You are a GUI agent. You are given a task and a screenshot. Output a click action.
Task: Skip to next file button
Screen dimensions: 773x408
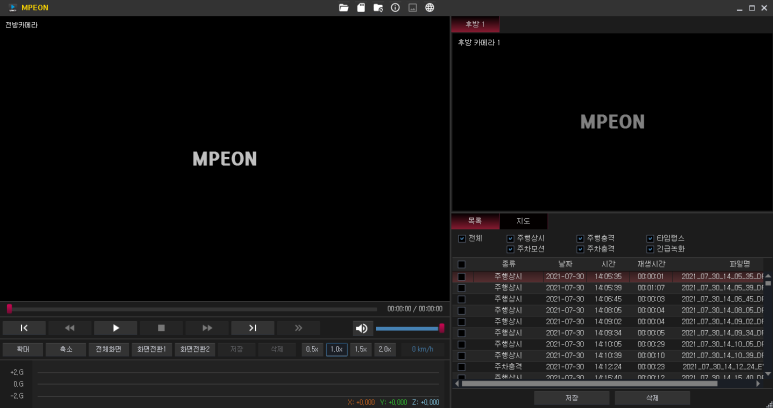tap(252, 328)
